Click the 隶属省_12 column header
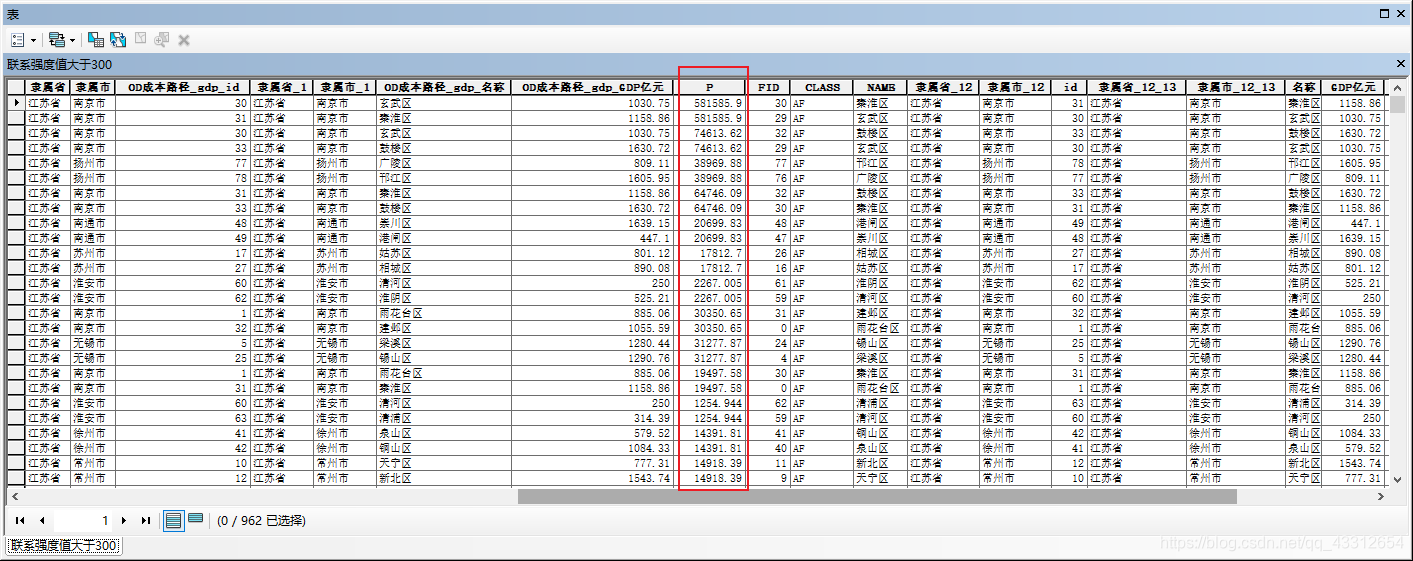Viewport: 1413px width, 561px height. click(x=944, y=88)
